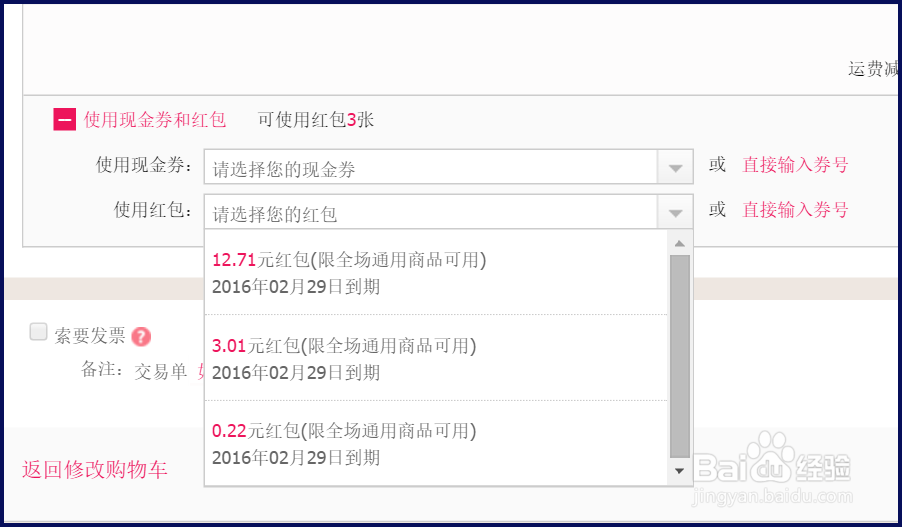The image size is (902, 527).
Task: Open the 使用现金券 dropdown arrow
Action: 675,168
